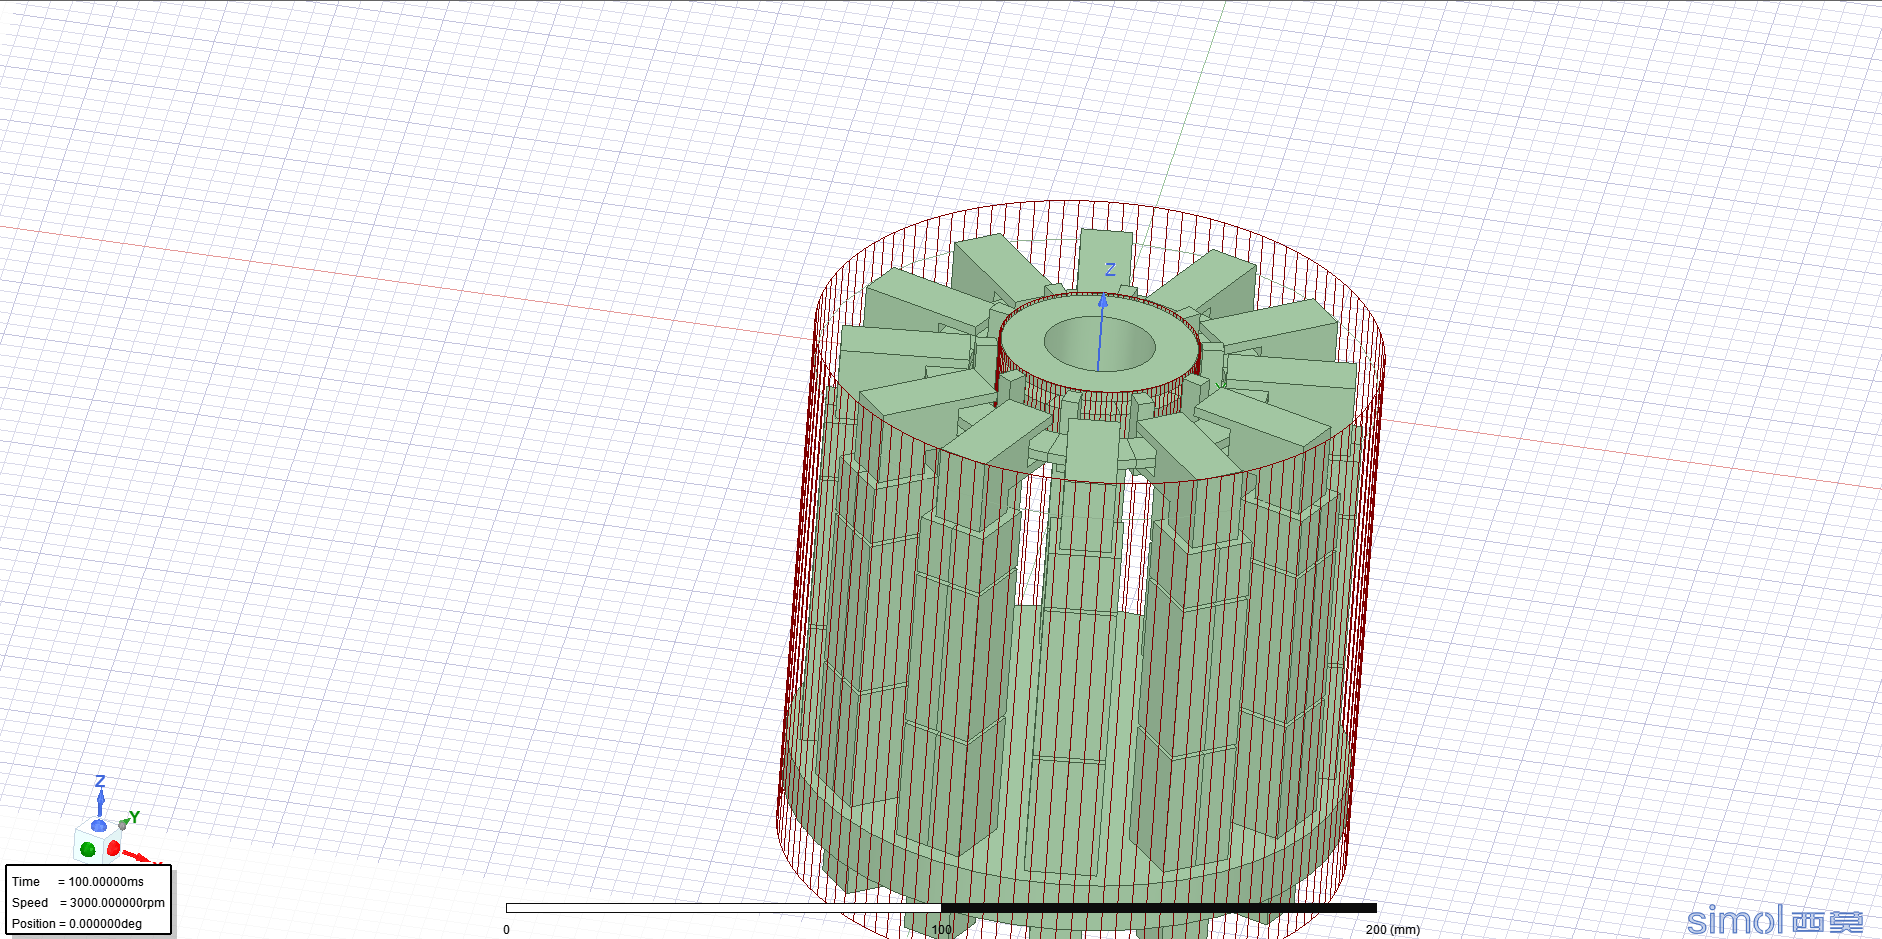Click the green Y label on orientation triad
Viewport: 1882px width, 939px height.
[134, 817]
